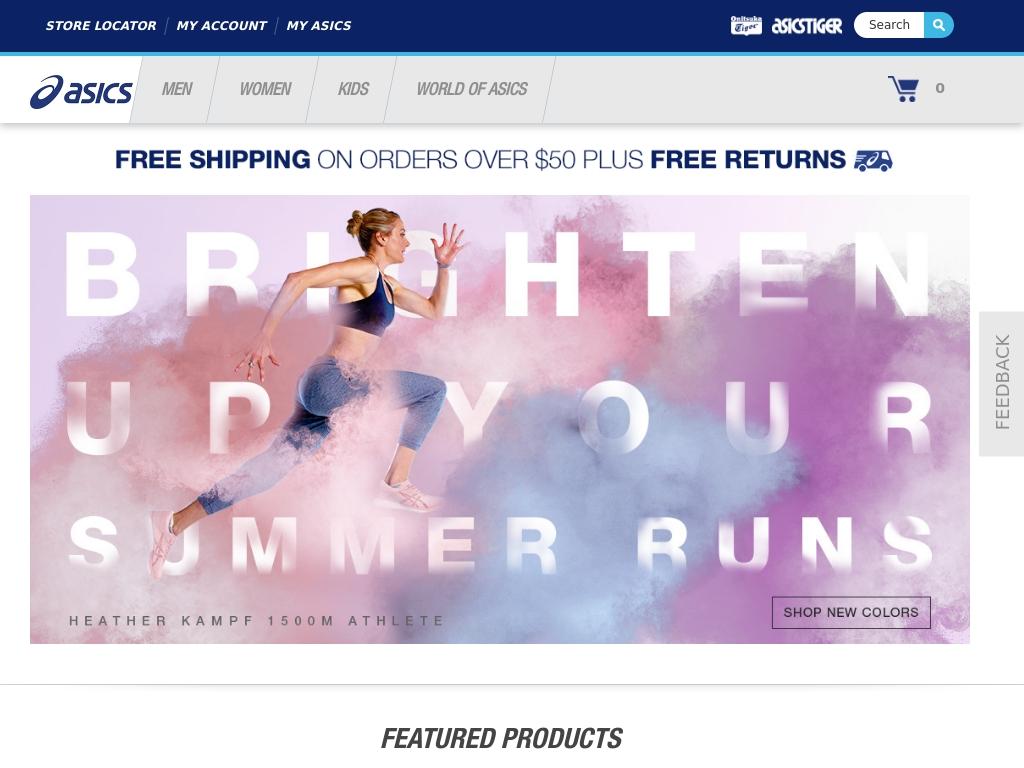Click the Featured Products heading

pyautogui.click(x=502, y=739)
